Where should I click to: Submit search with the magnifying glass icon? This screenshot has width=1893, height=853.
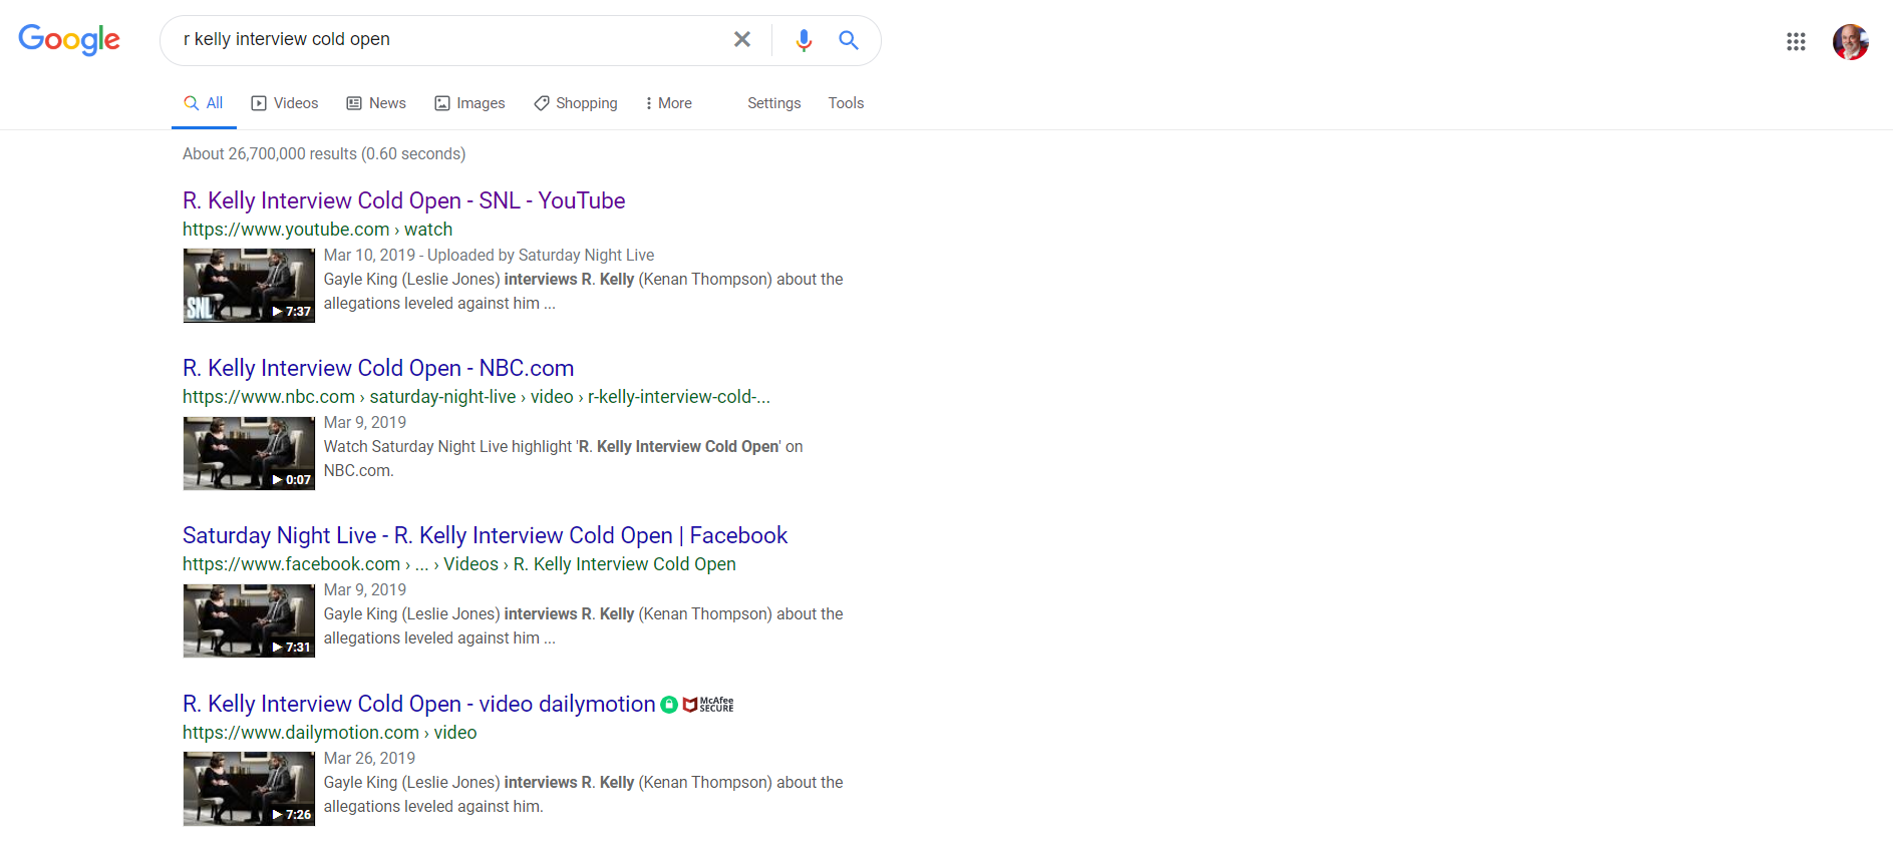848,40
